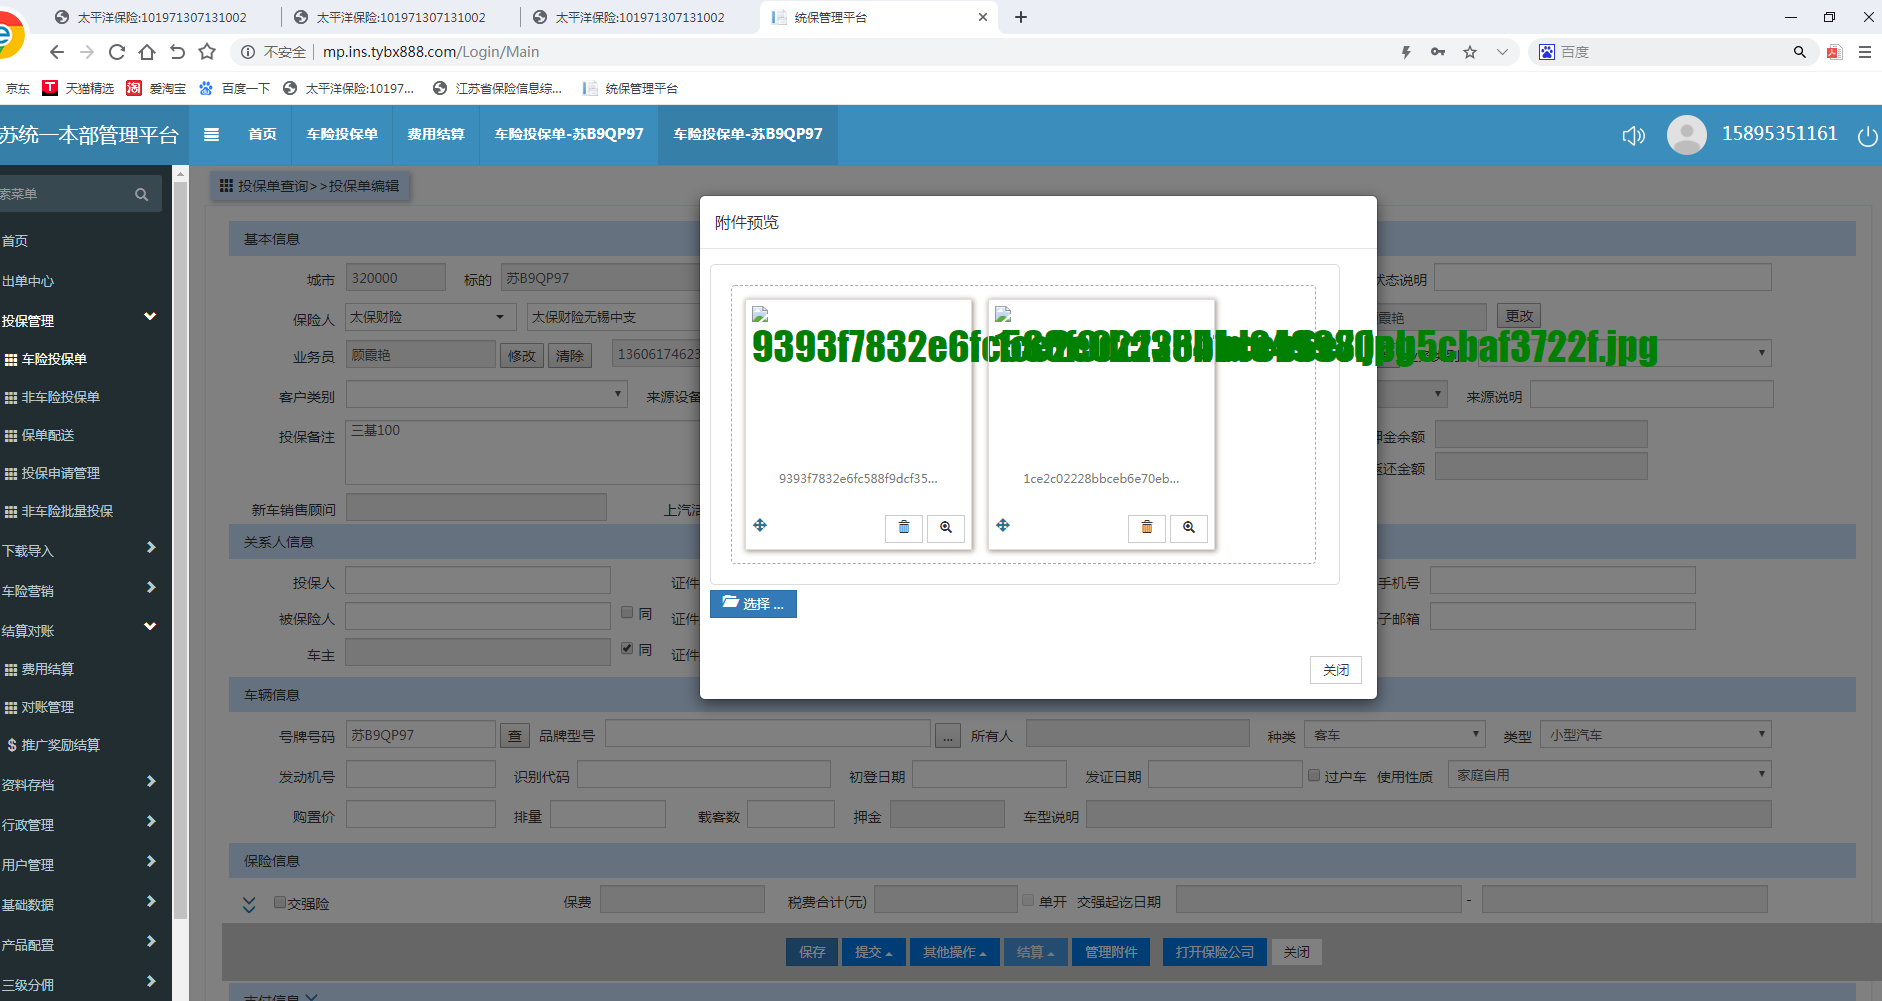The image size is (1882, 1001).
Task: Uncheck the 同 checkbox in the 车主 row
Action: tap(627, 649)
